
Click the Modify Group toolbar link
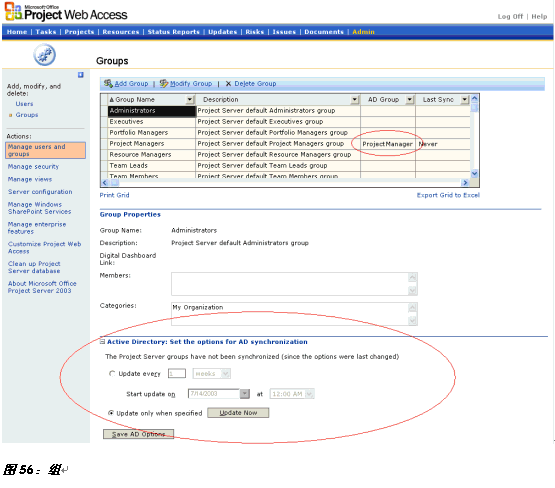(191, 84)
